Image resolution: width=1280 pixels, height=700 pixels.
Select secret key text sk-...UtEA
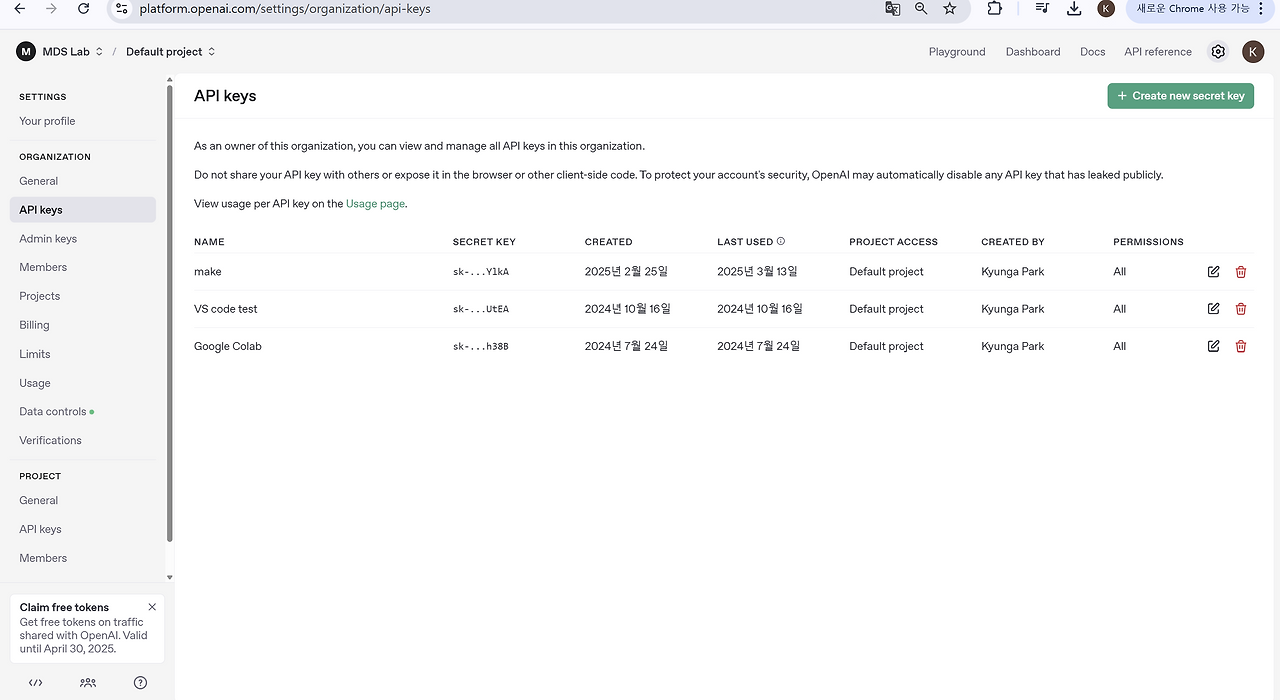(x=481, y=309)
